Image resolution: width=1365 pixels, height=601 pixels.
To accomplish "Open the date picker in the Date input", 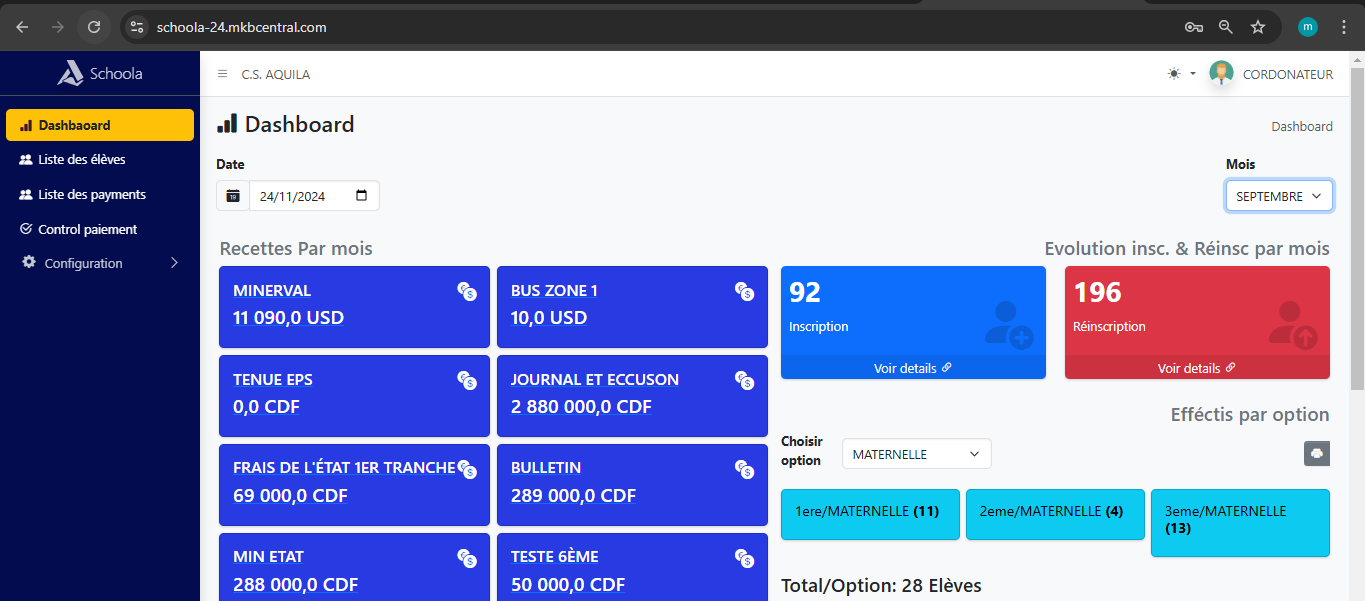I will pyautogui.click(x=361, y=196).
